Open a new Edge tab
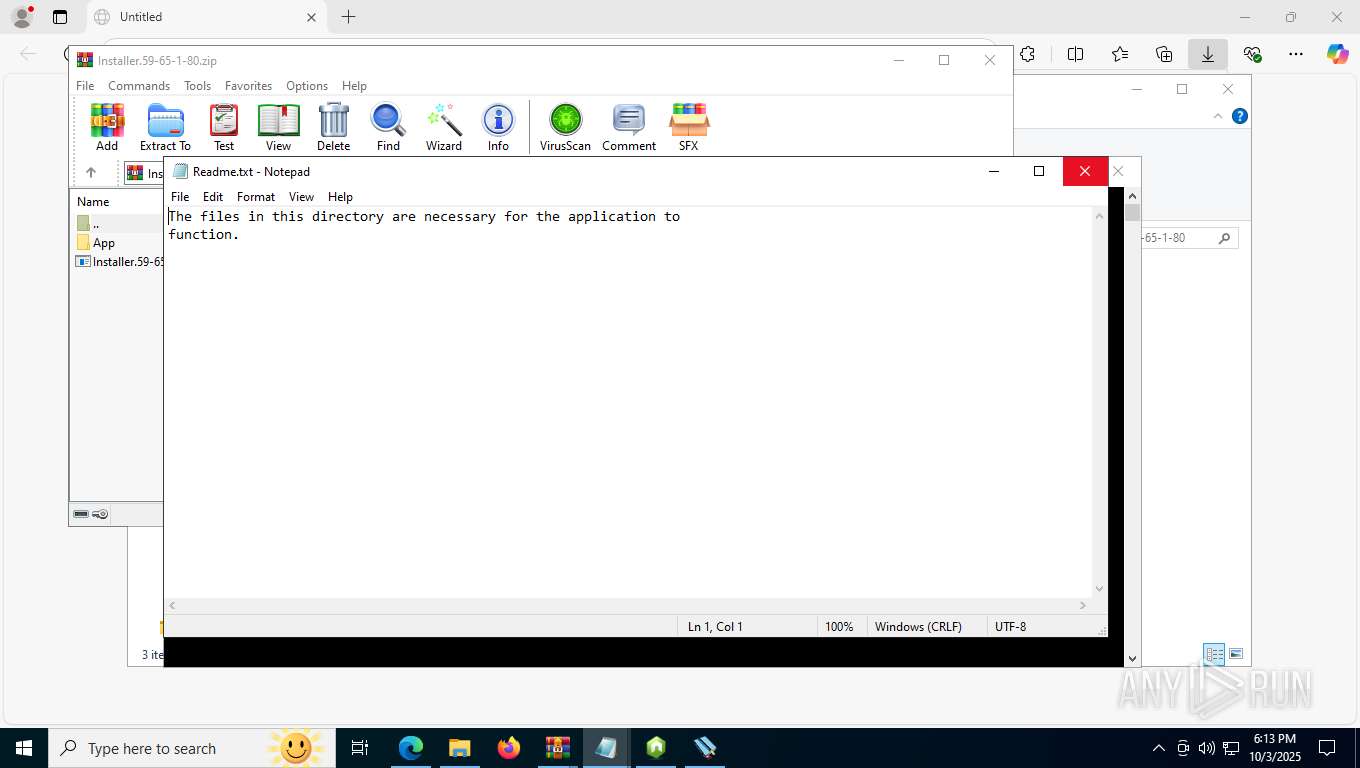 [x=348, y=17]
